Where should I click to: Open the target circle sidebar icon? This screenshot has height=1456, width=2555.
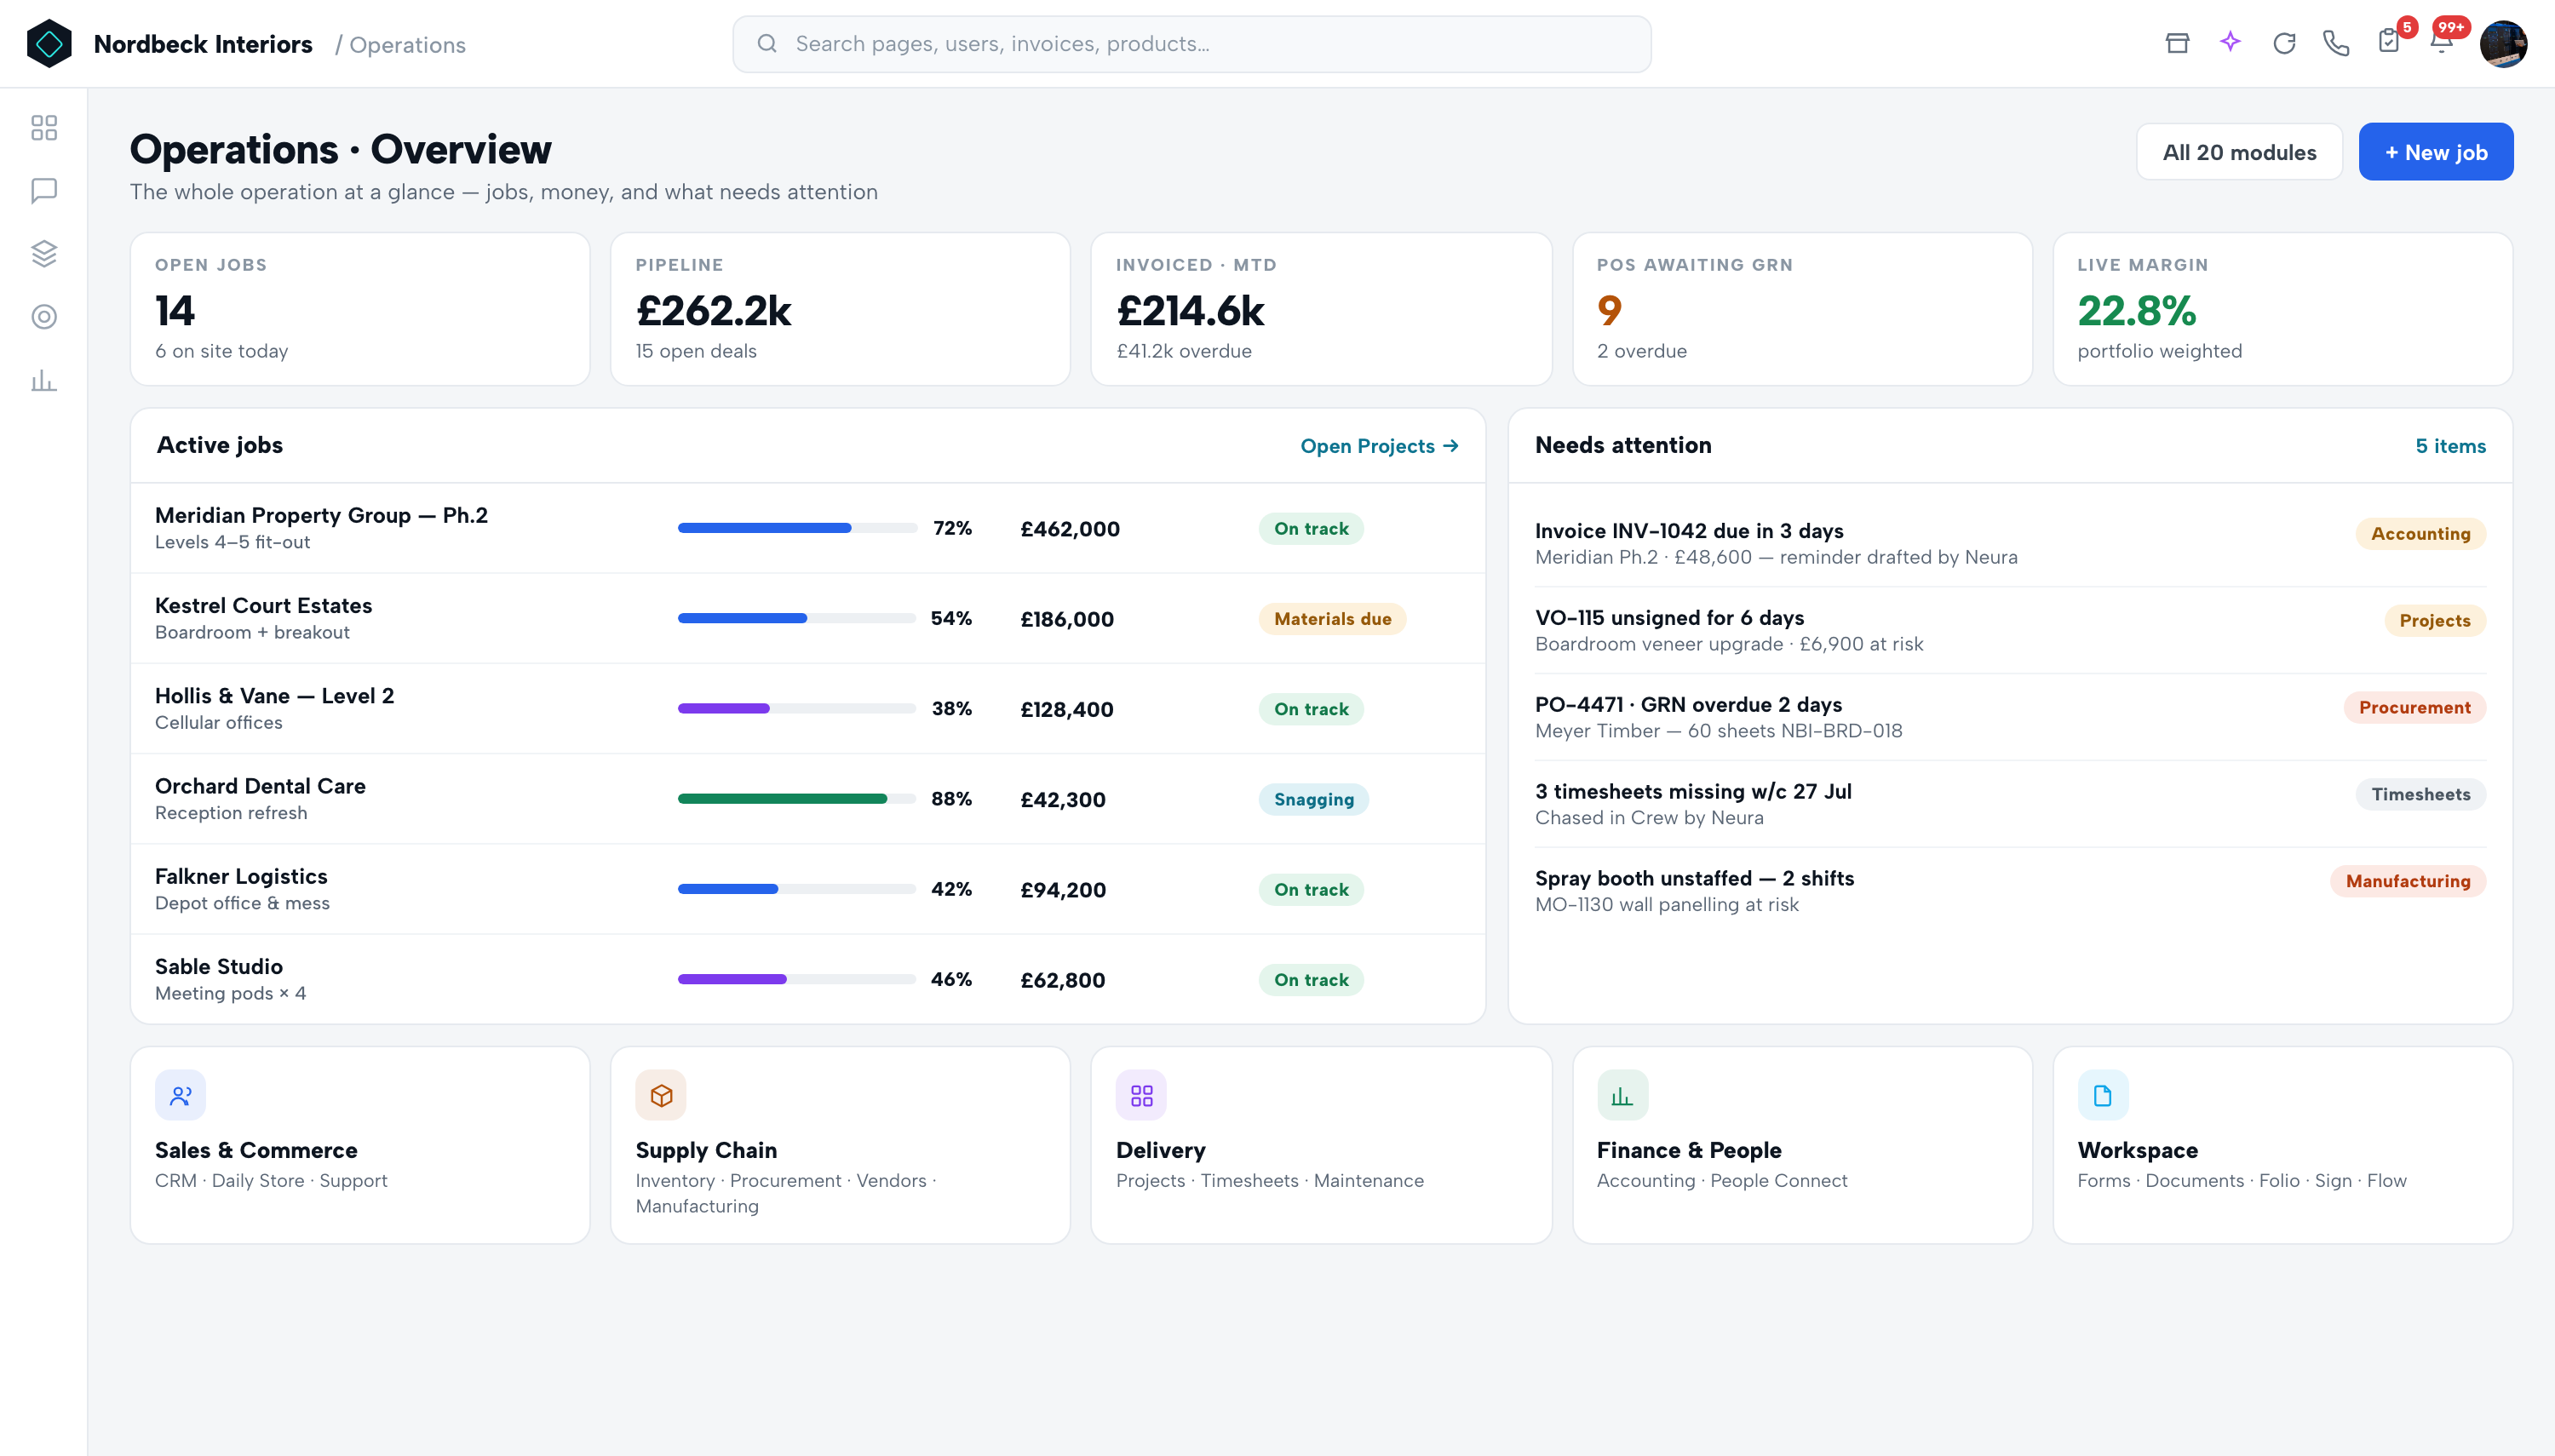pyautogui.click(x=44, y=316)
